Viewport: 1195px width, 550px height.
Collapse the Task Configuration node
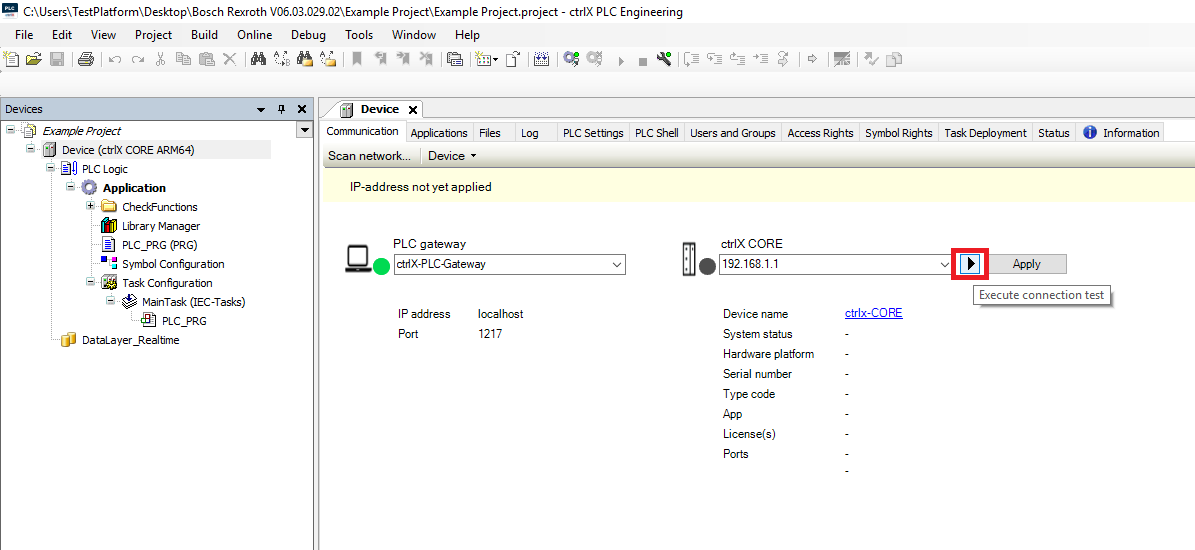(x=91, y=283)
